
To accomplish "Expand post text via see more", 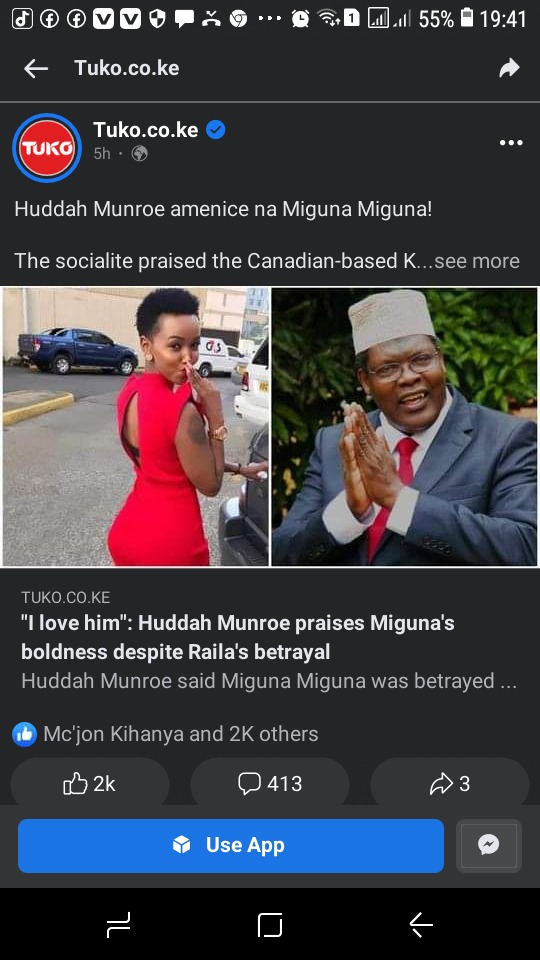I will click(477, 261).
